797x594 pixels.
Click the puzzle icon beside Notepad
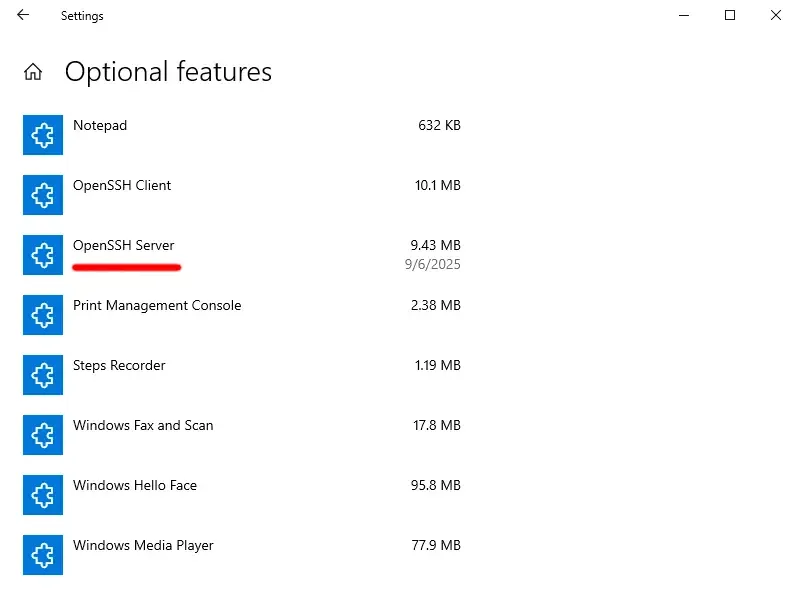(x=43, y=135)
